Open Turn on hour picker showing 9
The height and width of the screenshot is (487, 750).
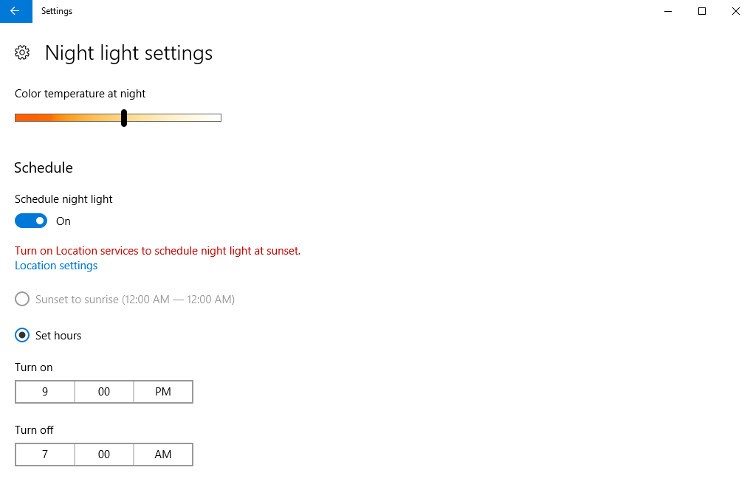point(45,392)
